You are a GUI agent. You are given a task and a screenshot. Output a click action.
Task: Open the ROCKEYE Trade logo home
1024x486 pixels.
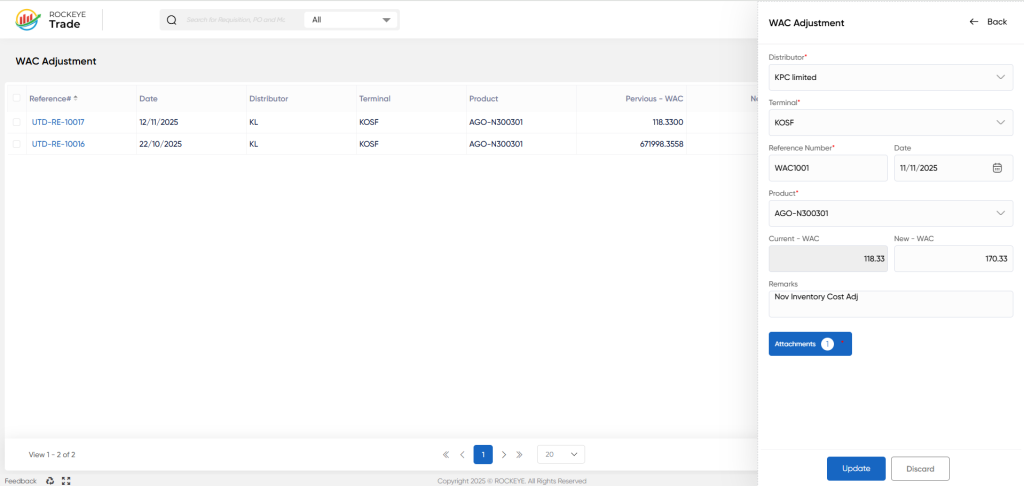tap(50, 20)
